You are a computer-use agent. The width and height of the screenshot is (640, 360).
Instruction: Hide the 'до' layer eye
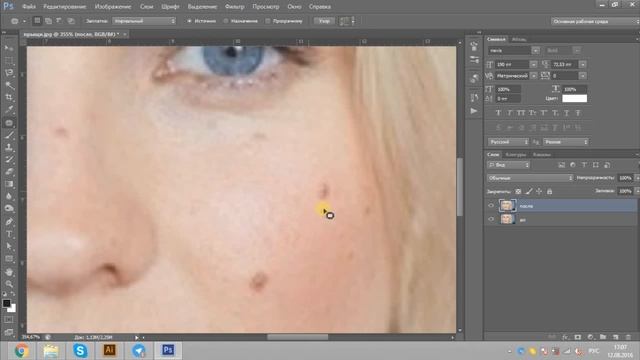491,219
